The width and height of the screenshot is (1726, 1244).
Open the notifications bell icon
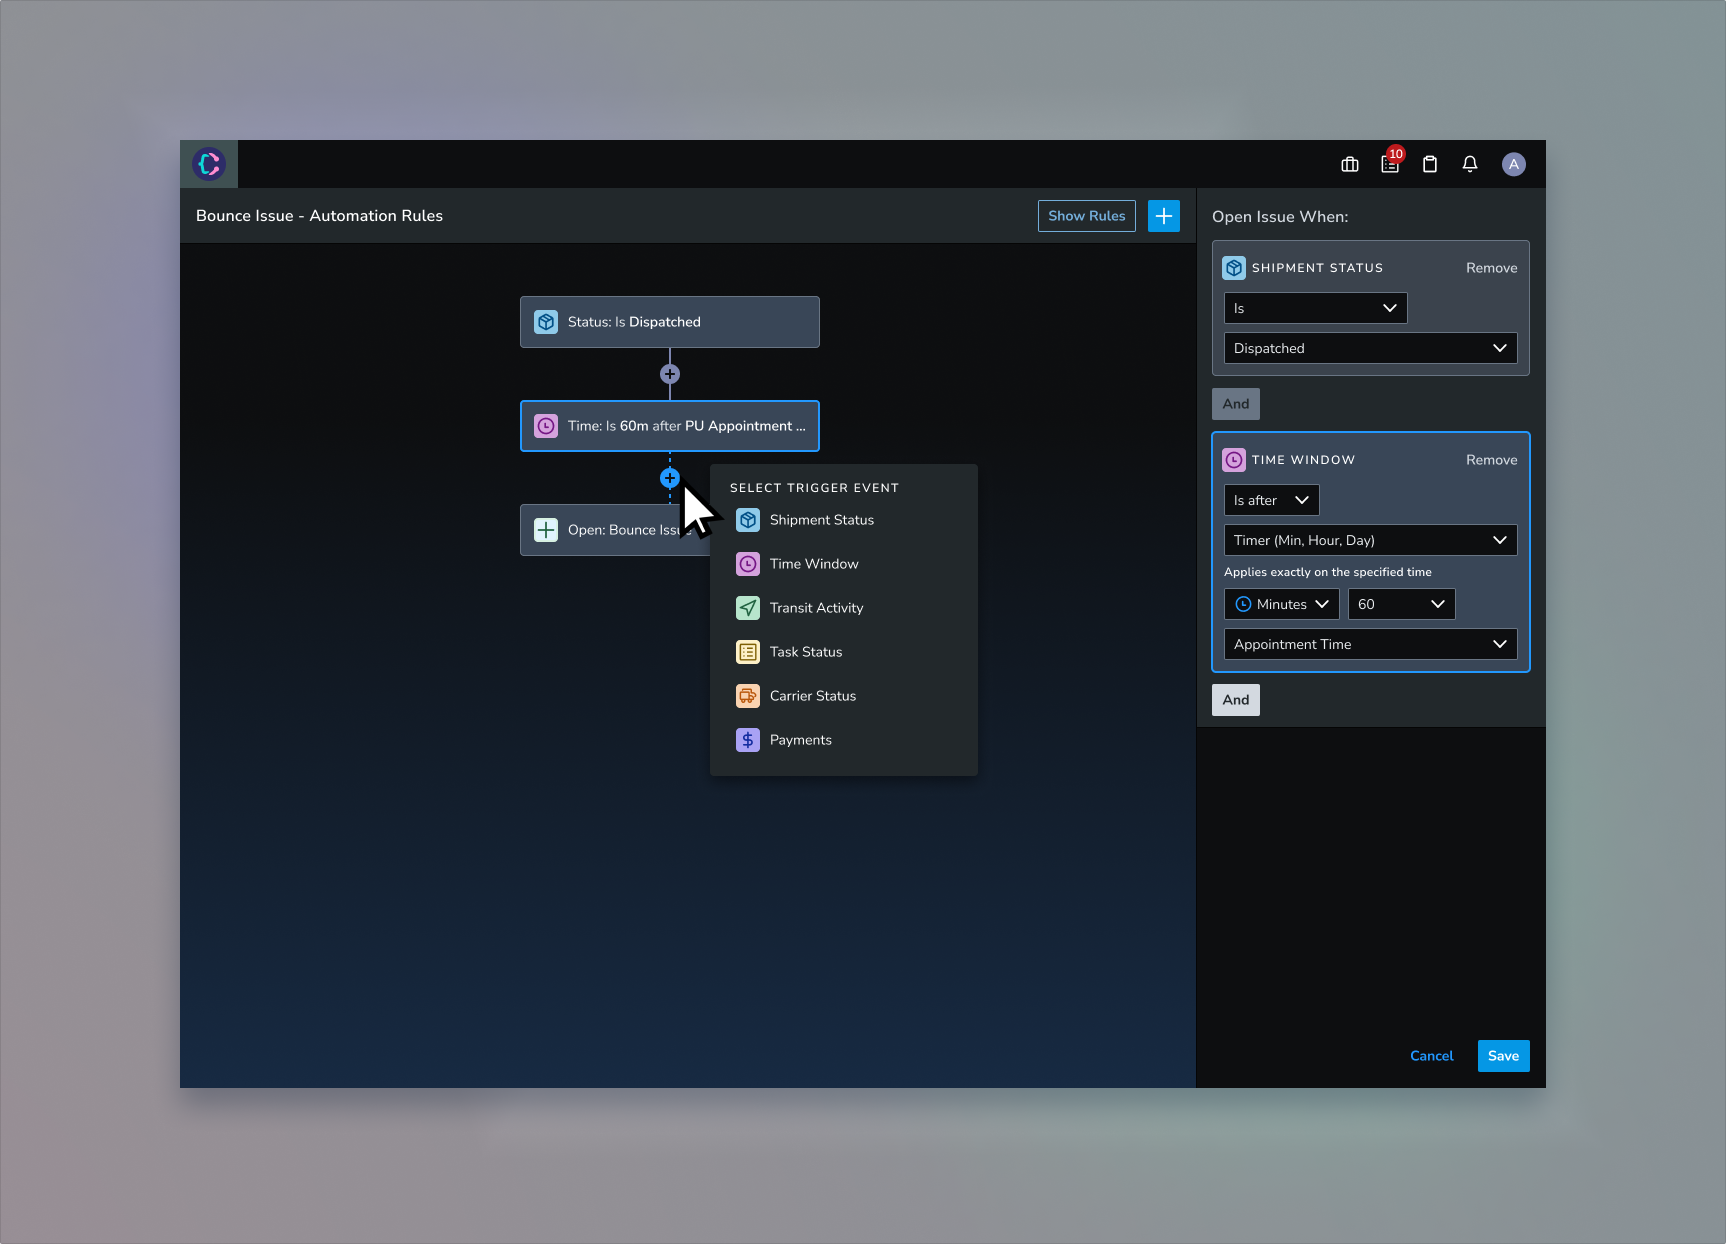pos(1470,164)
